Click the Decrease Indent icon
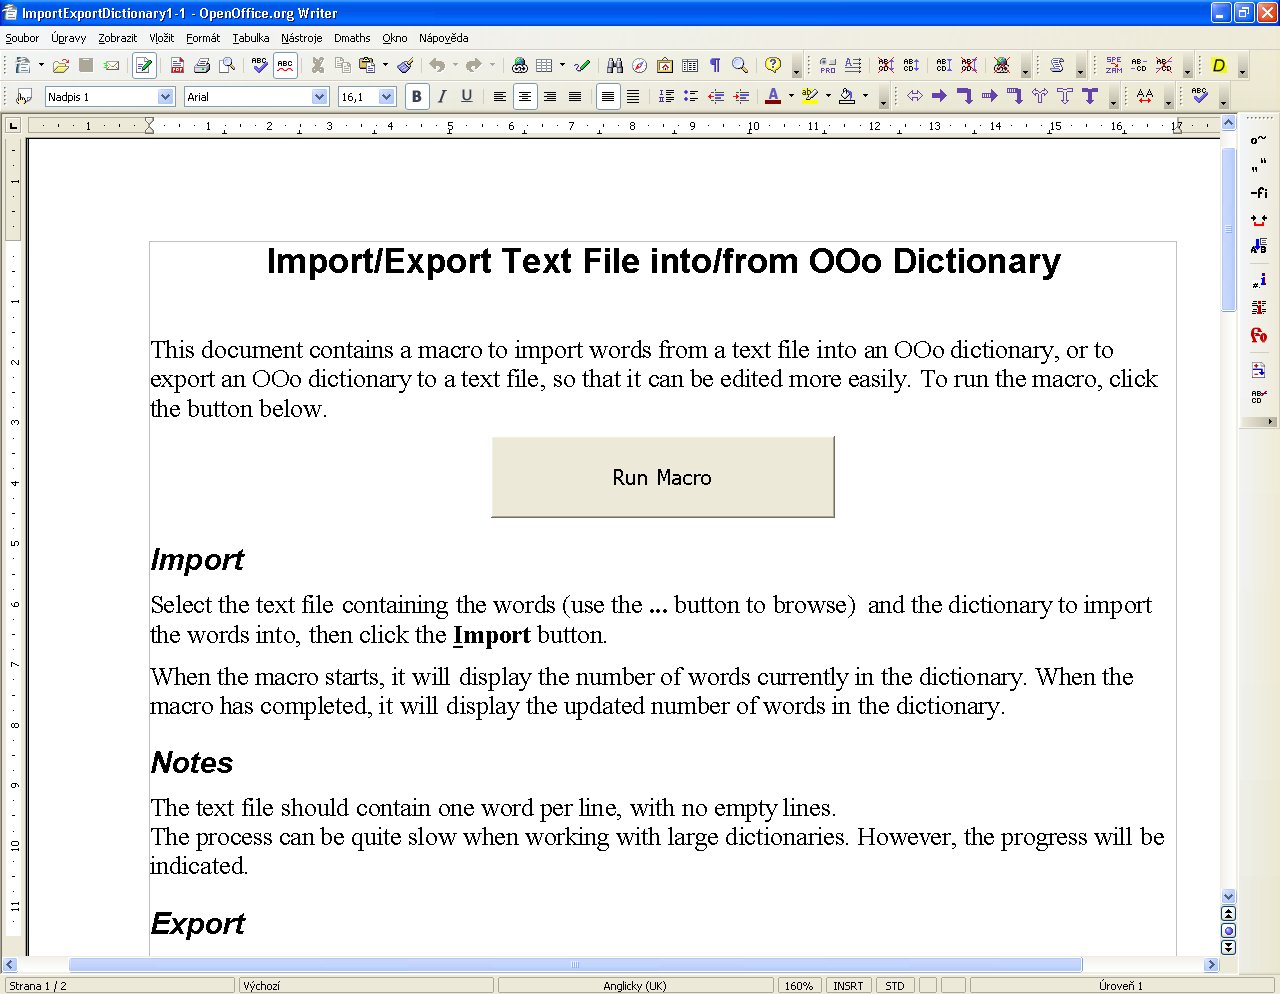 716,96
